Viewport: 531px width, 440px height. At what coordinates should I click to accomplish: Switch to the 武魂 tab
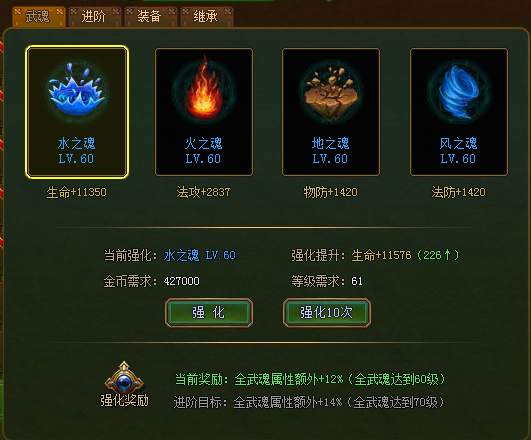tap(39, 16)
